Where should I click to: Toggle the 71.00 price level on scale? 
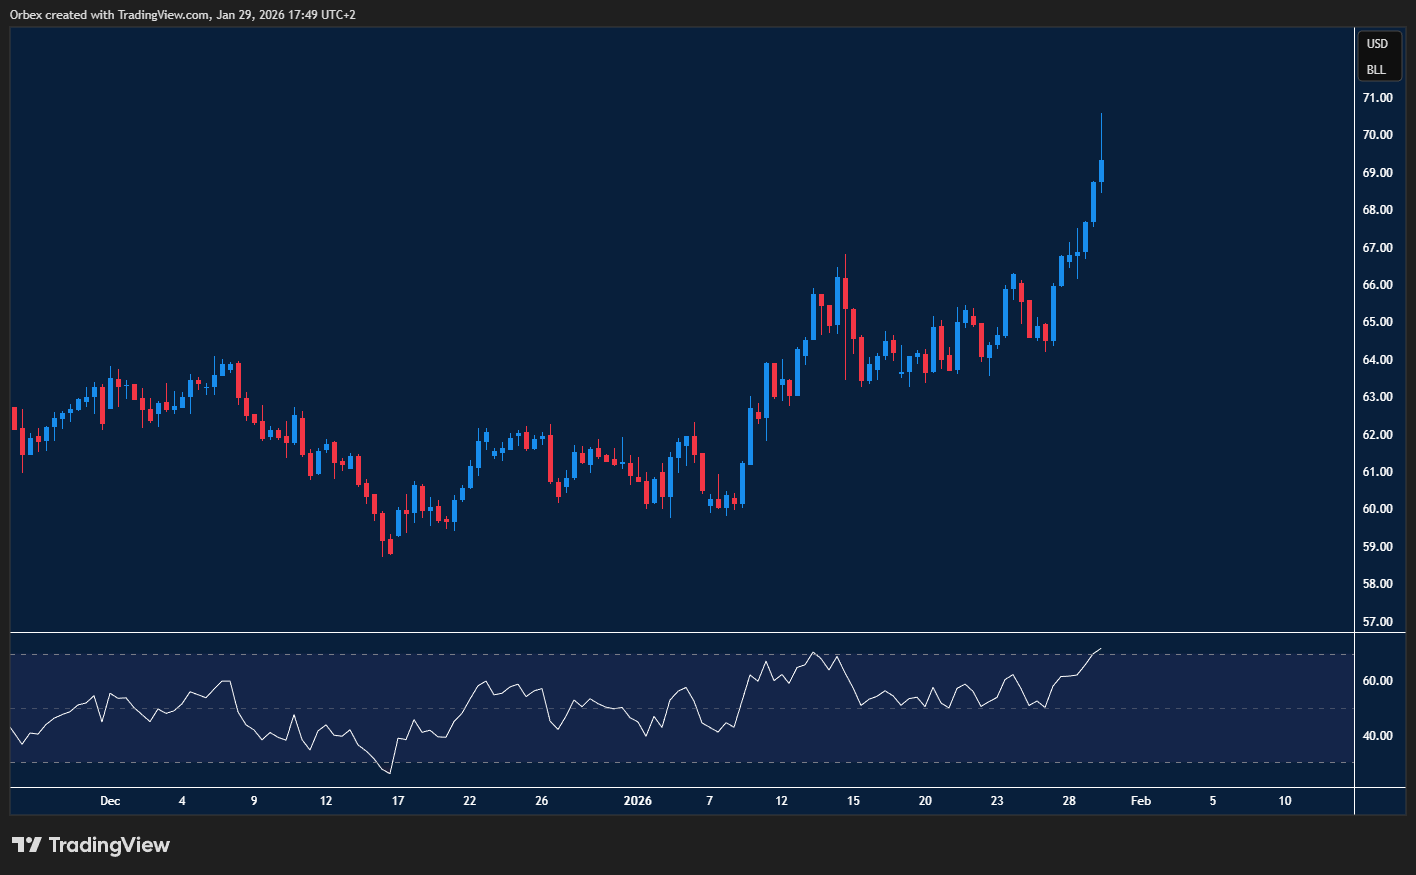click(x=1377, y=97)
